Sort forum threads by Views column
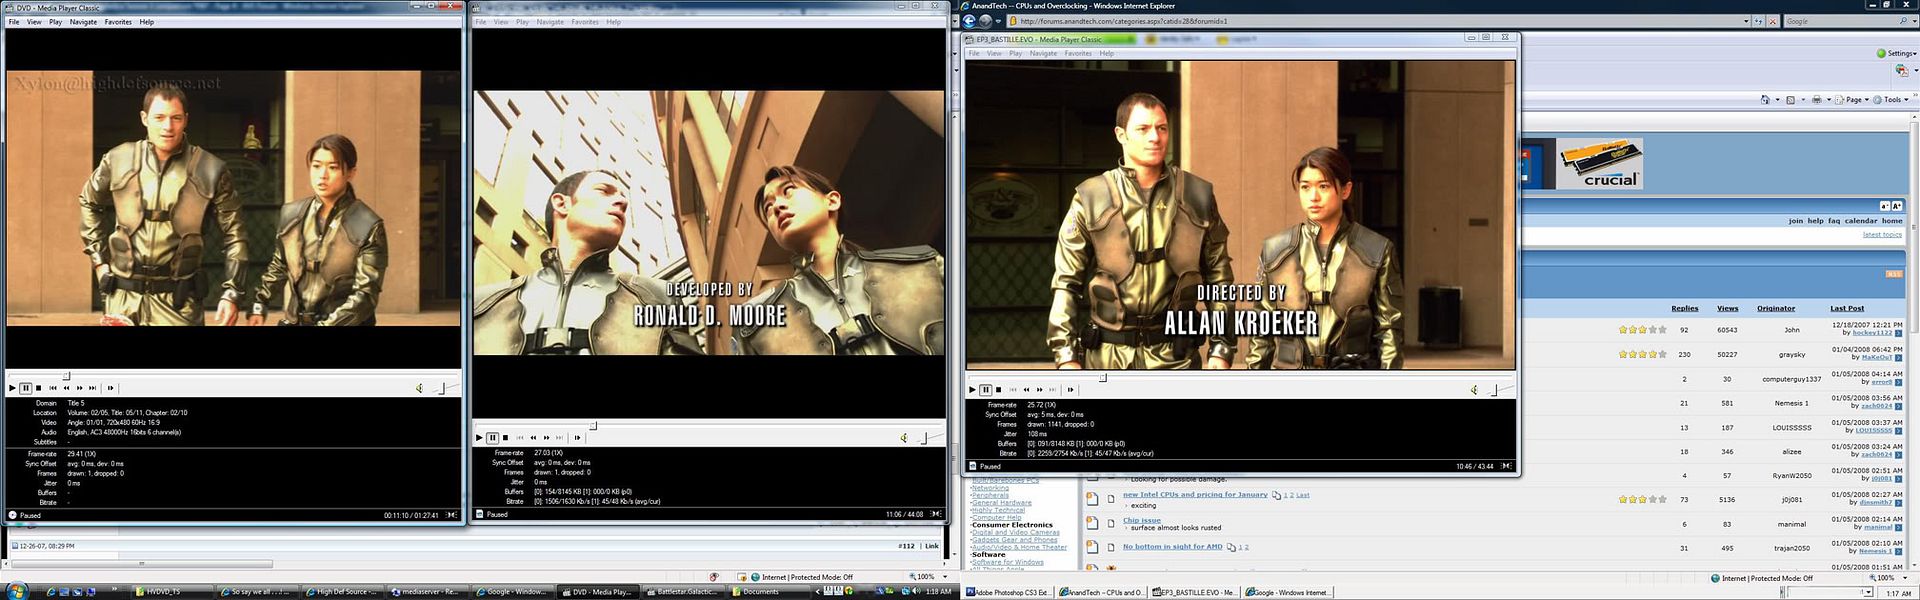1920x600 pixels. click(x=1728, y=308)
